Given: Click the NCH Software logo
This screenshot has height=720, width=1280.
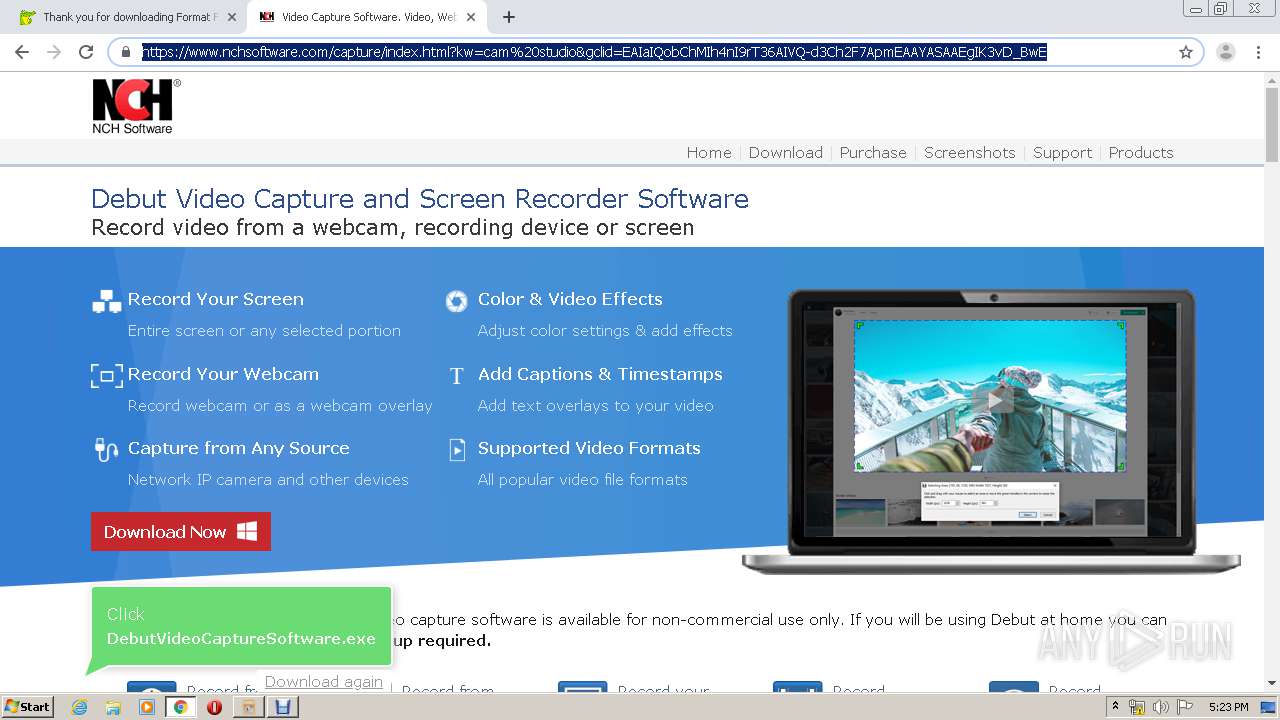Looking at the screenshot, I should tap(136, 106).
